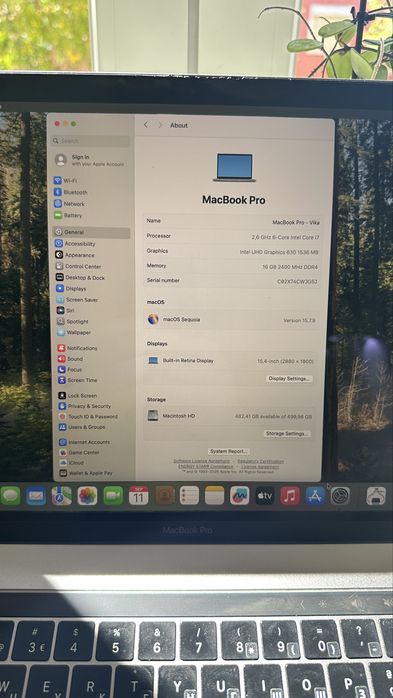Viewport: 393px width, 698px height.
Task: Click the Intel UHD Graphics 630 value
Action: [279, 252]
